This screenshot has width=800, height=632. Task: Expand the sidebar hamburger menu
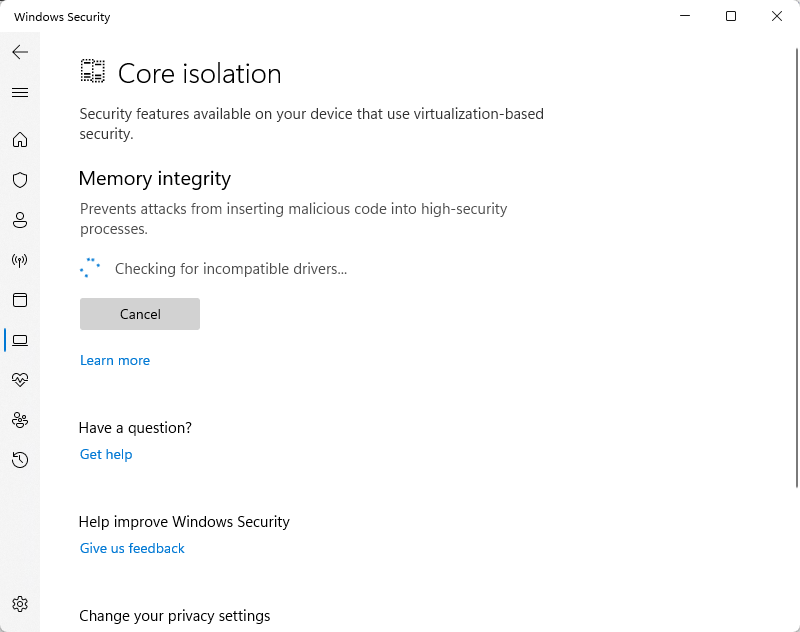point(20,92)
